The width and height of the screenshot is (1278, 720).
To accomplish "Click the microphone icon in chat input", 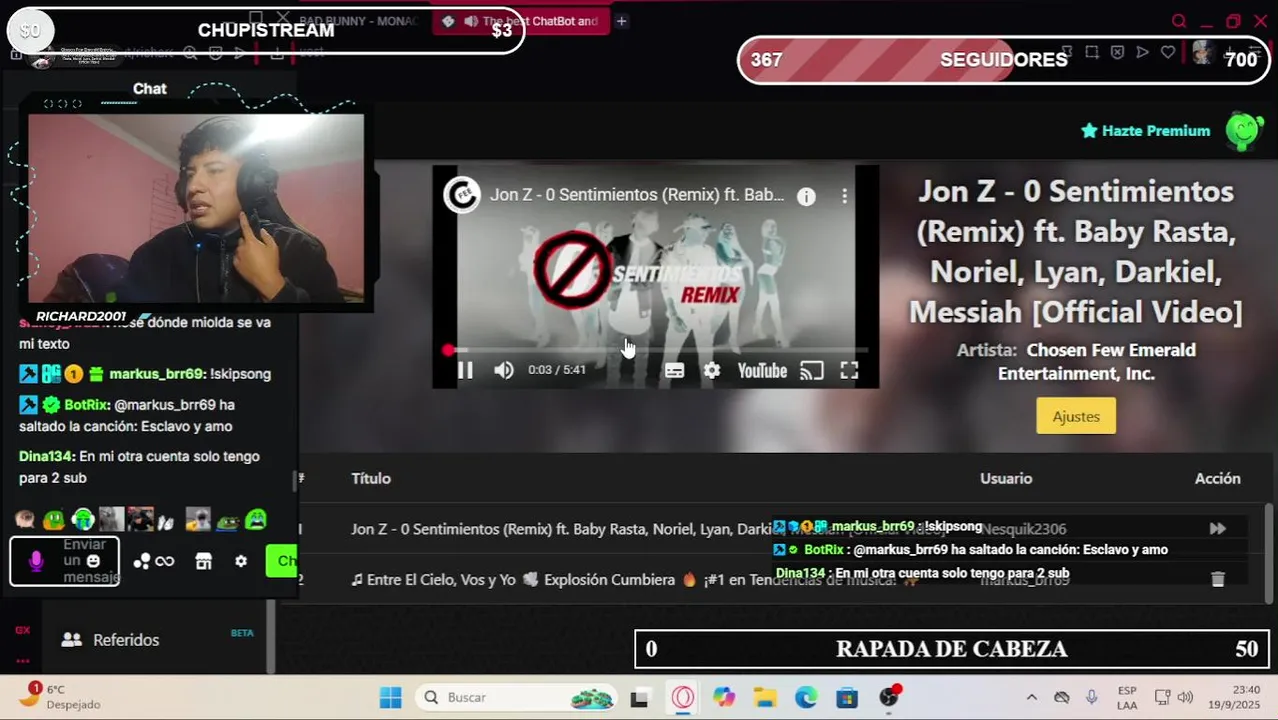I will [36, 562].
